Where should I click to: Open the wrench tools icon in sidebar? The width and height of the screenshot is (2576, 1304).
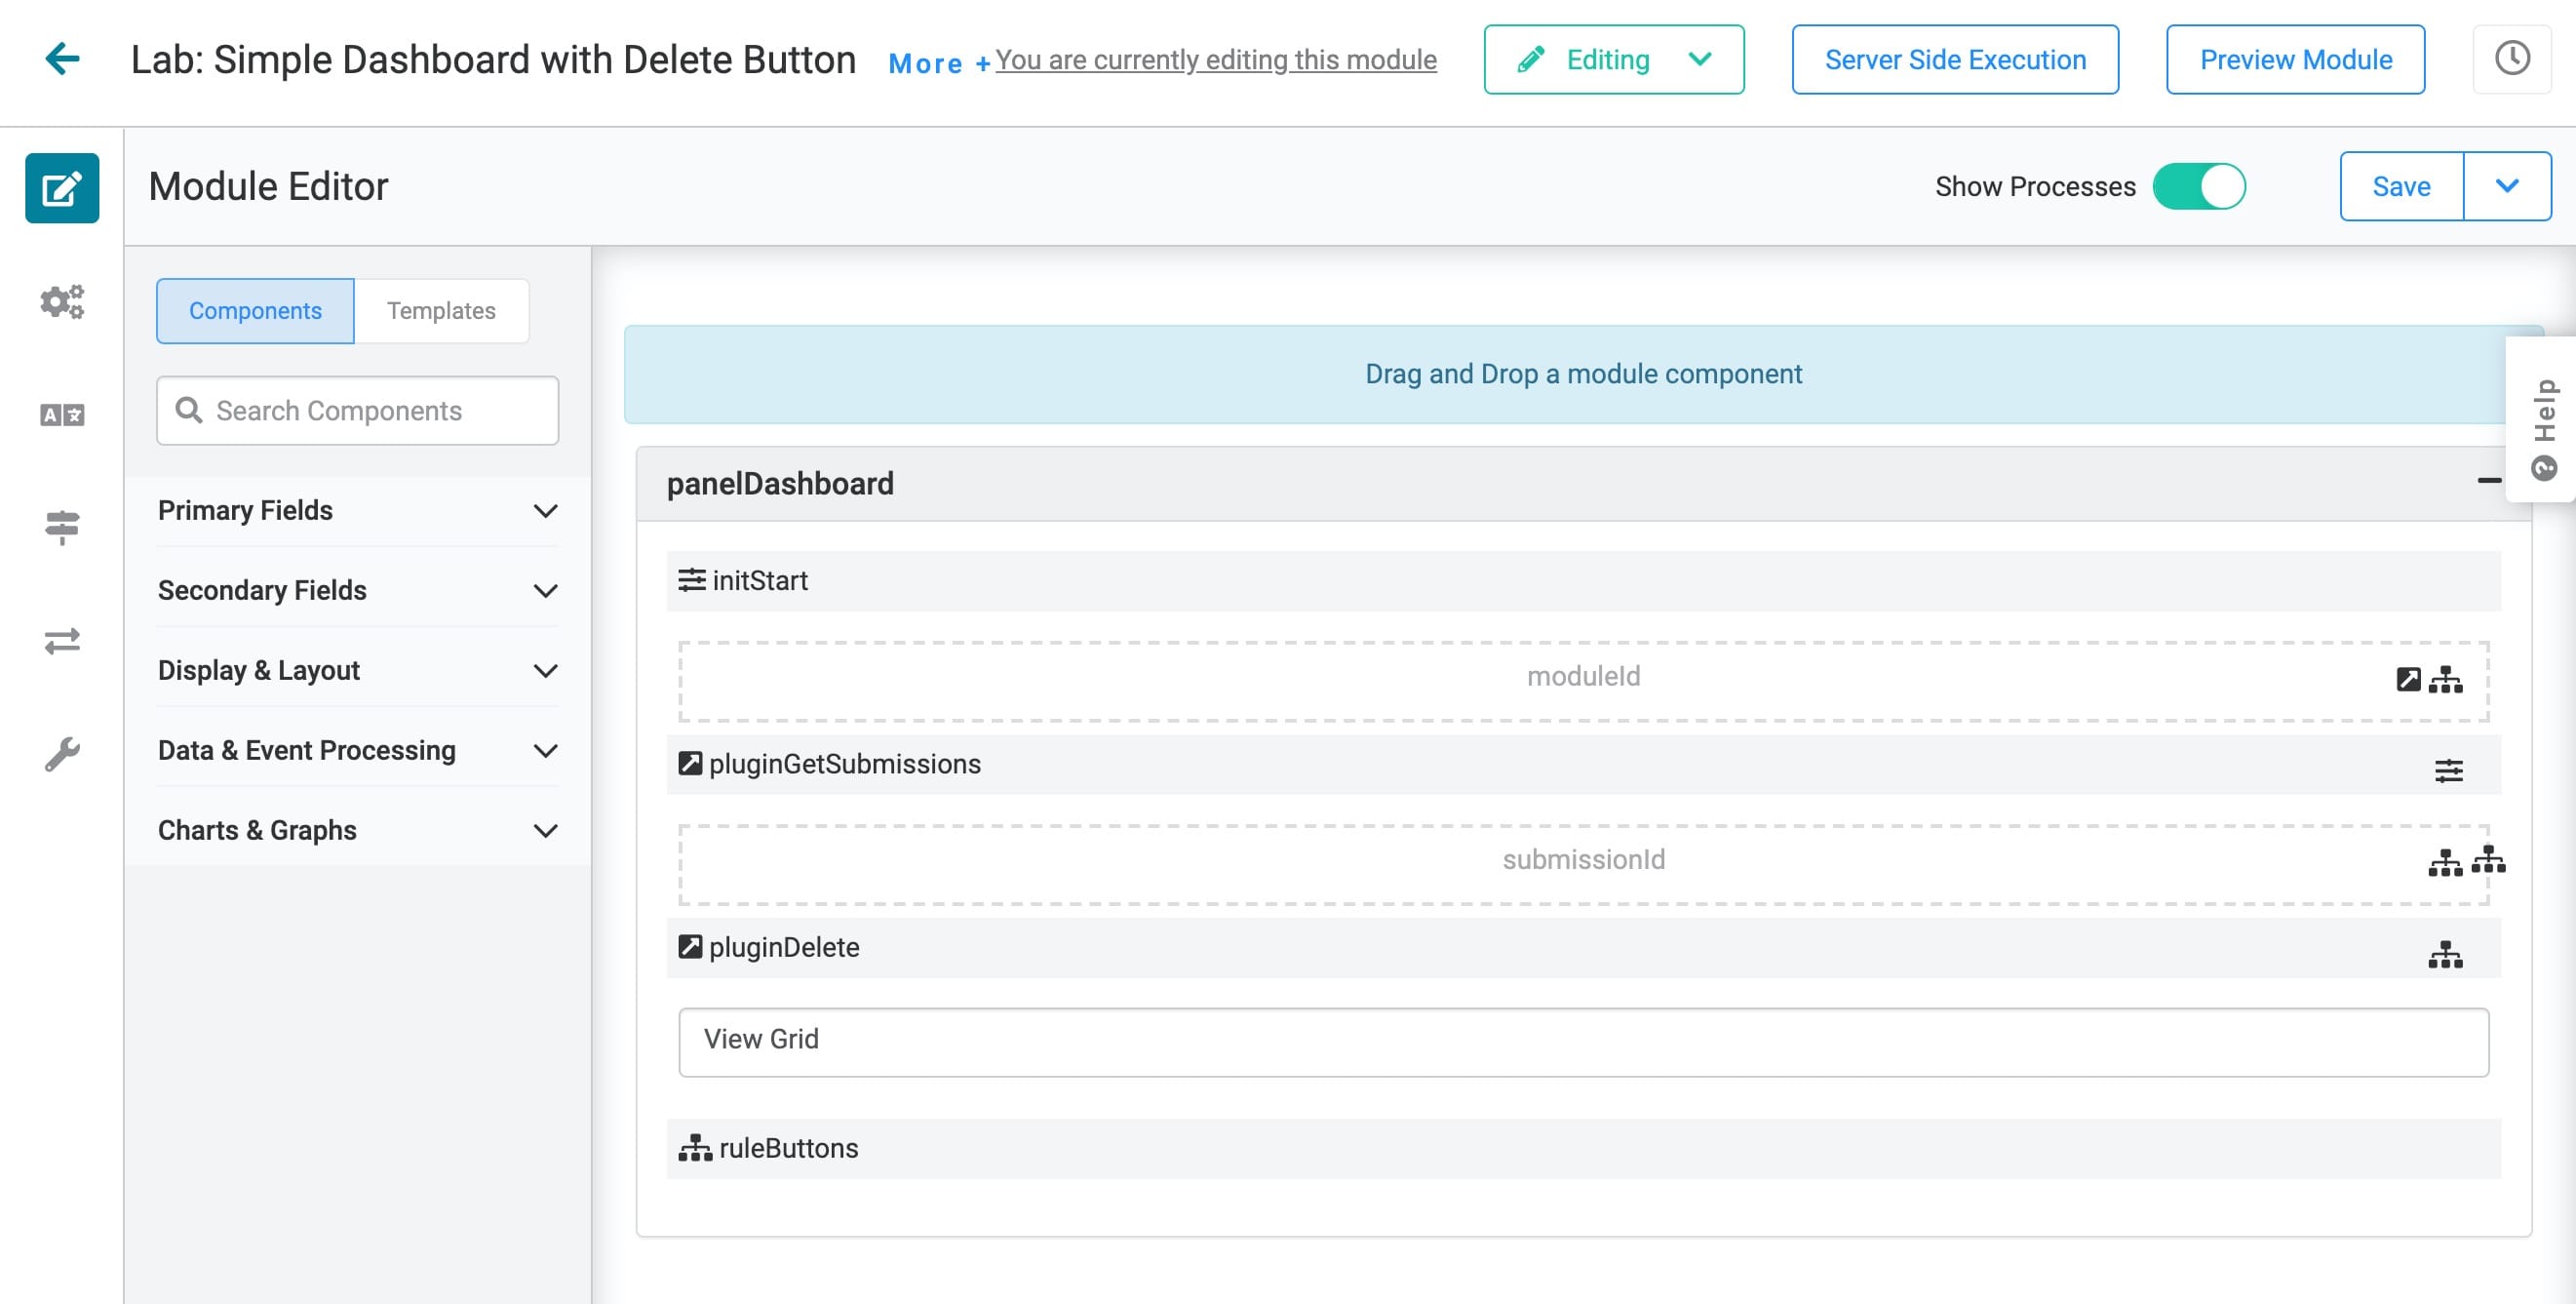pos(62,754)
